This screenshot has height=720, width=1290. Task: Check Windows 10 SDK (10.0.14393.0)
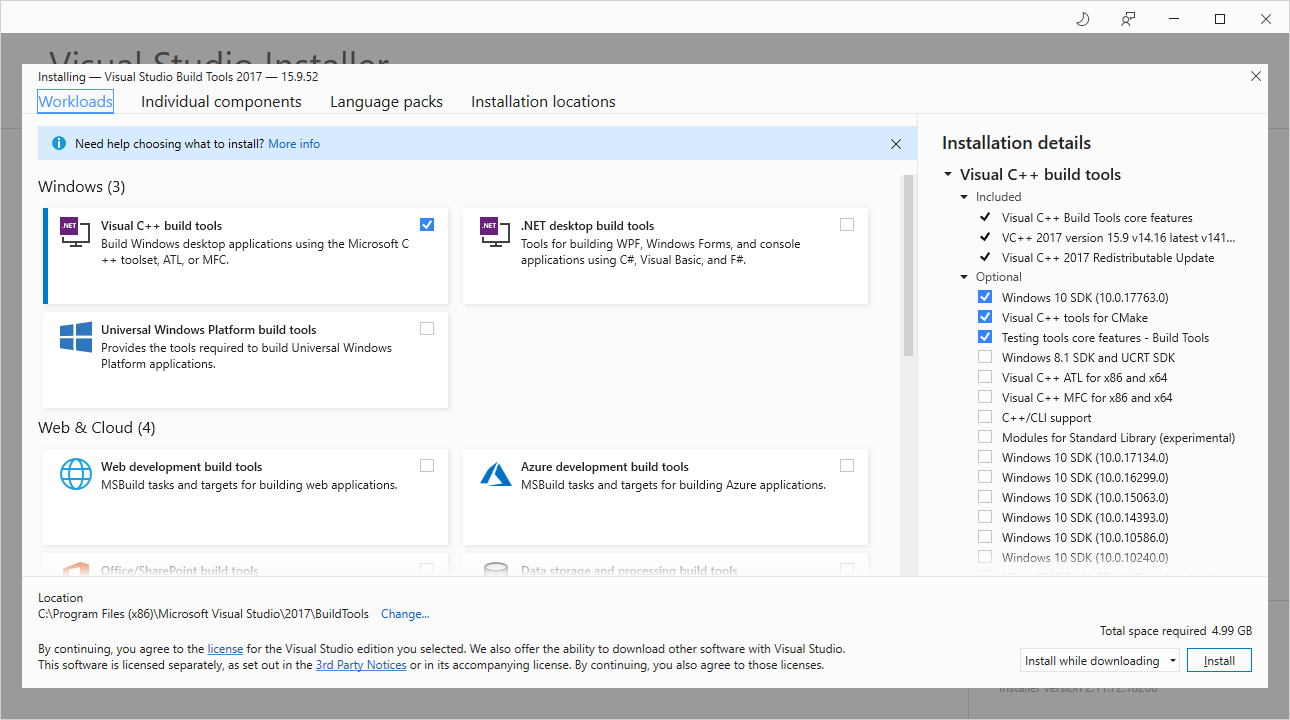985,517
